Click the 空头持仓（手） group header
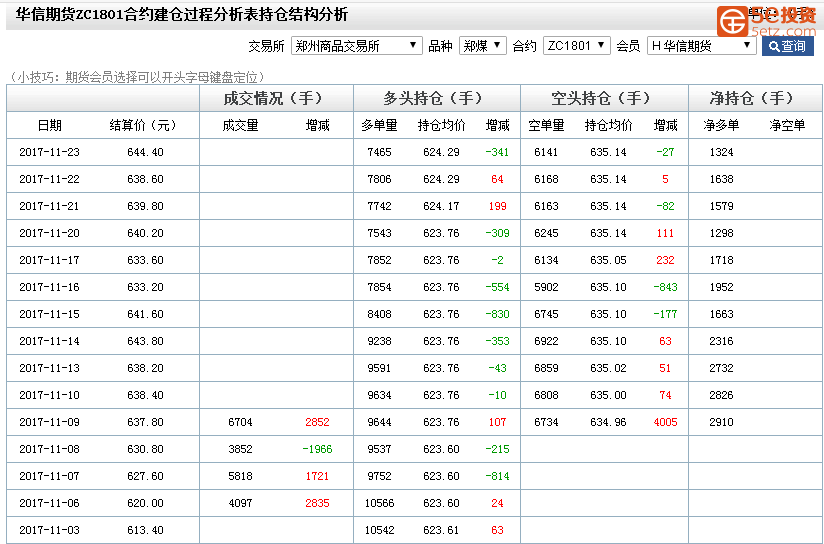Viewport: 824px width, 544px height. click(x=604, y=98)
